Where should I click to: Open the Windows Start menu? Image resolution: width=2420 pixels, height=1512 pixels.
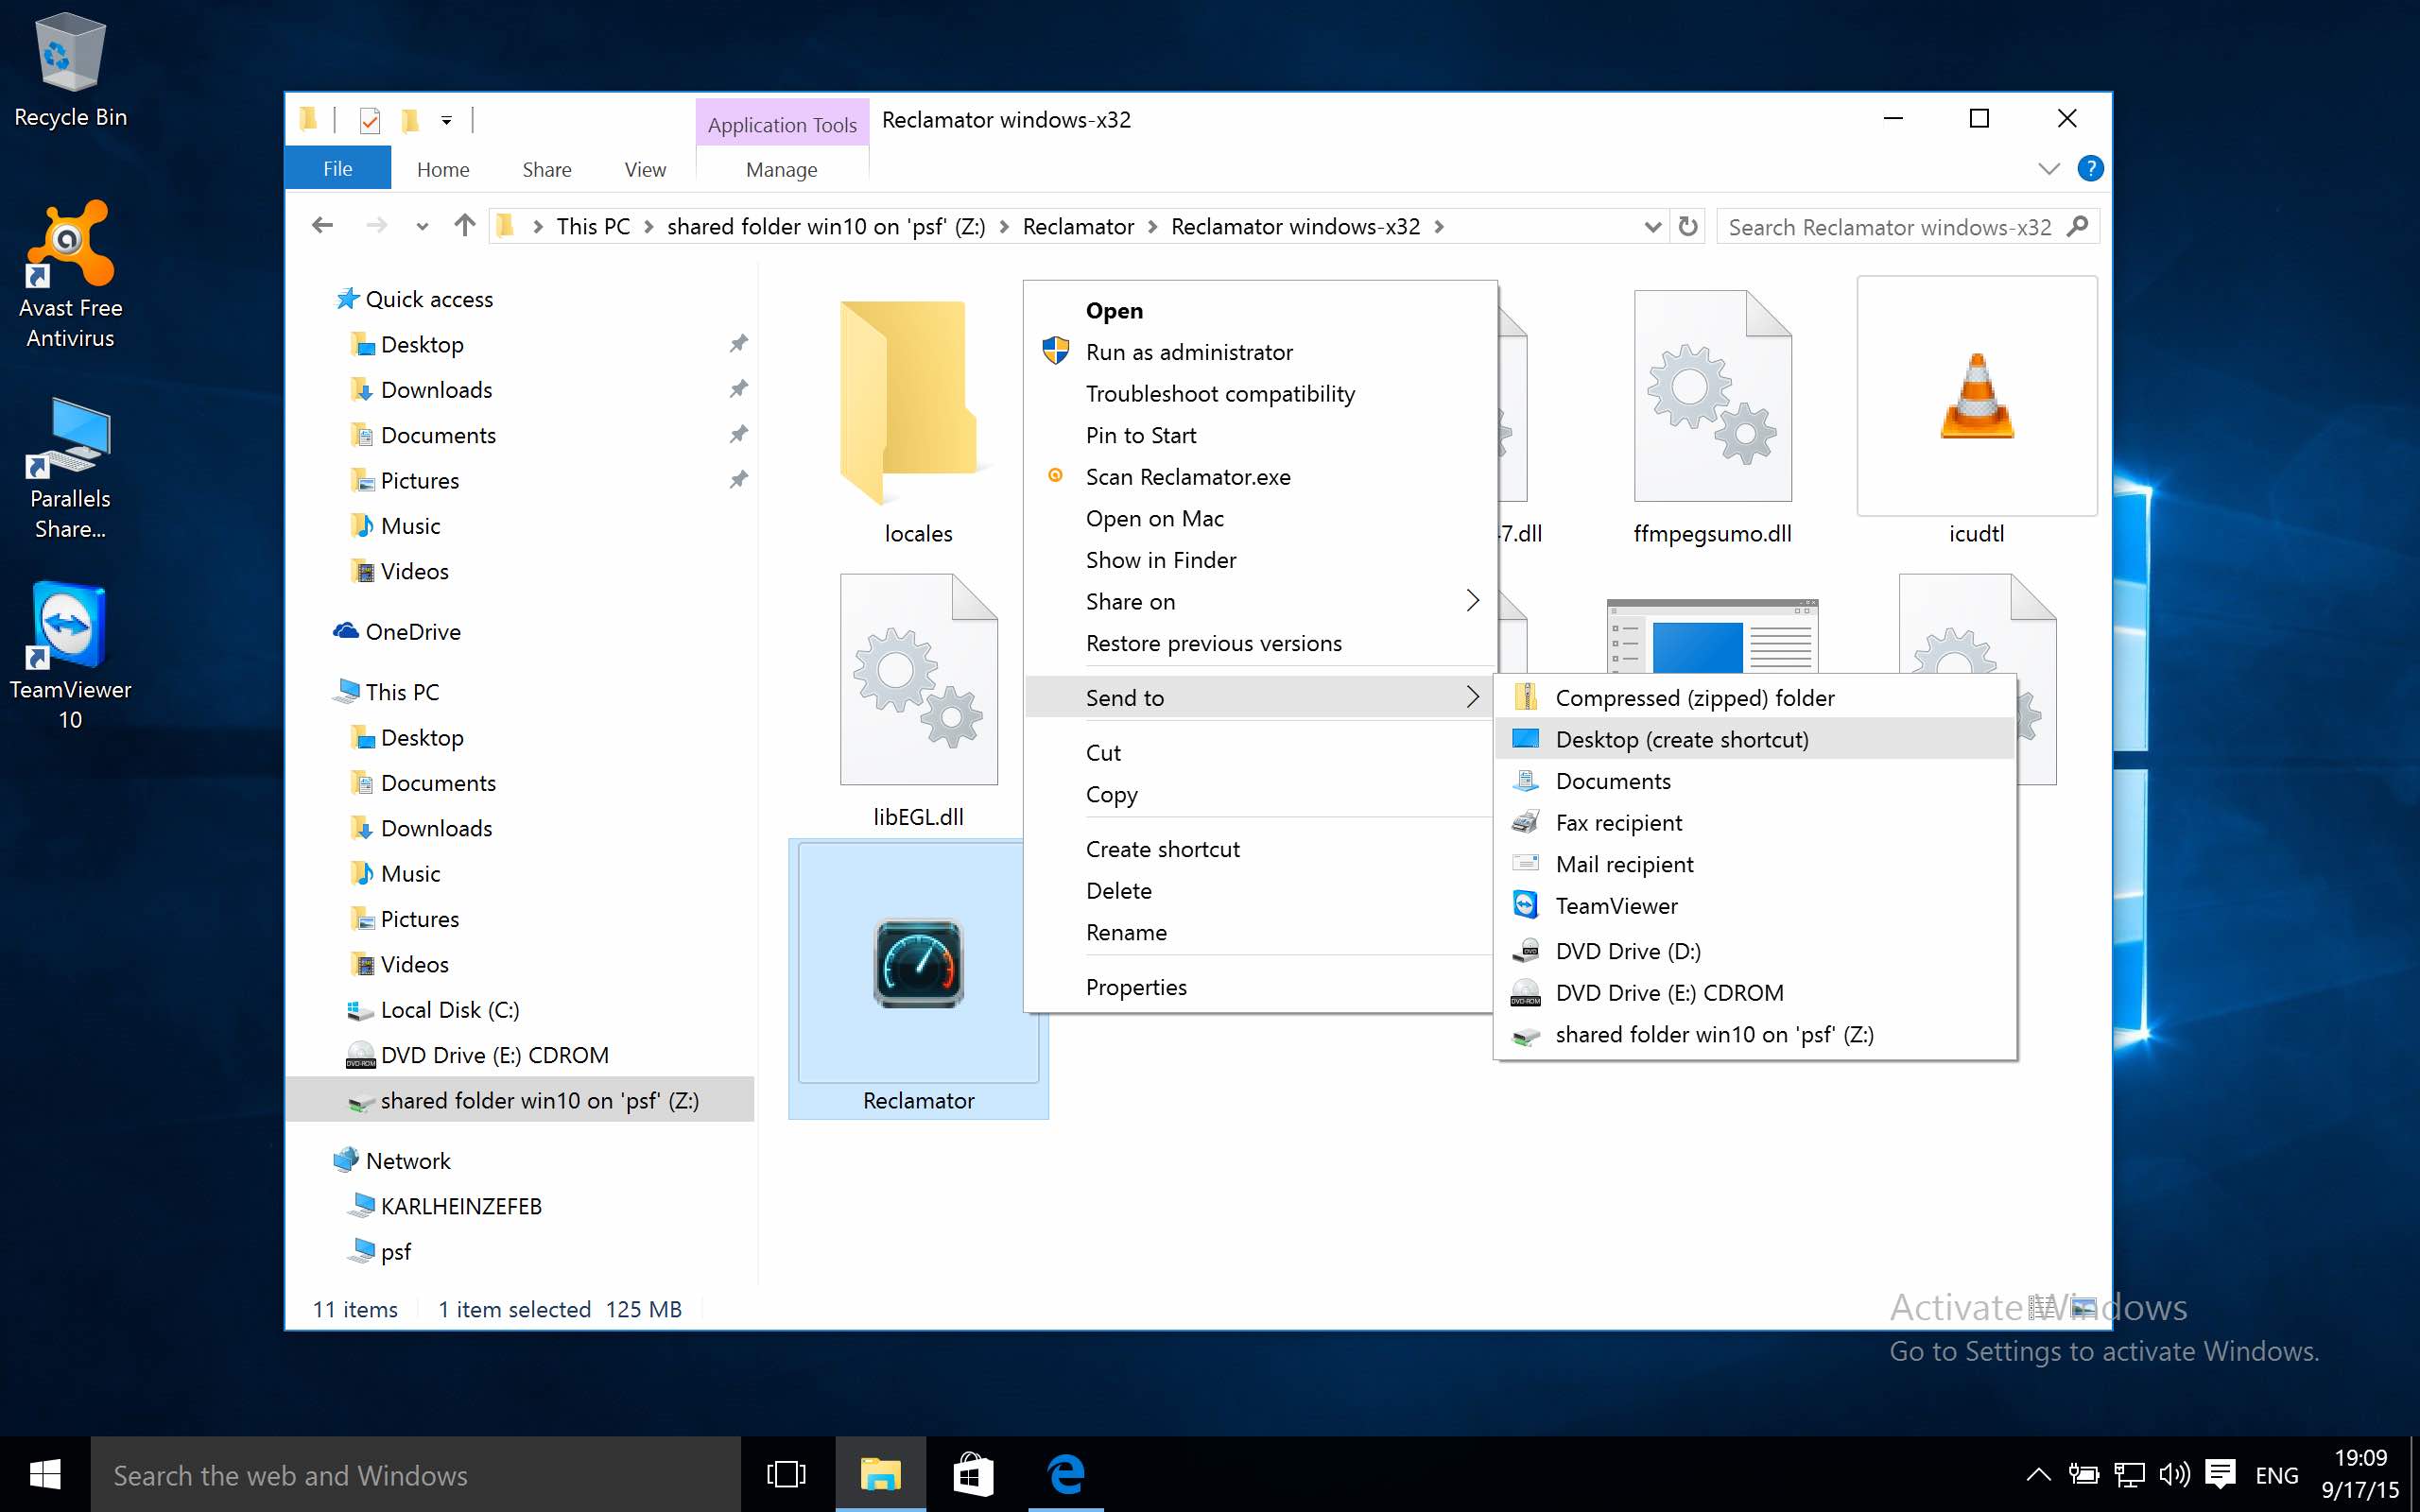tap(45, 1474)
